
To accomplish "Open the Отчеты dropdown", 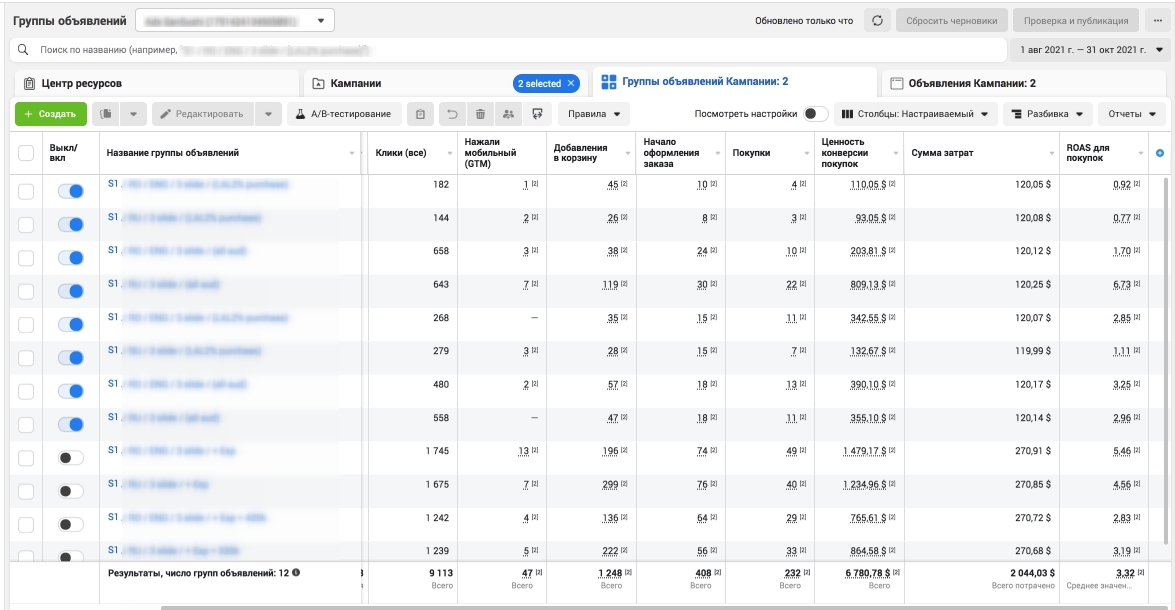I will [1132, 114].
